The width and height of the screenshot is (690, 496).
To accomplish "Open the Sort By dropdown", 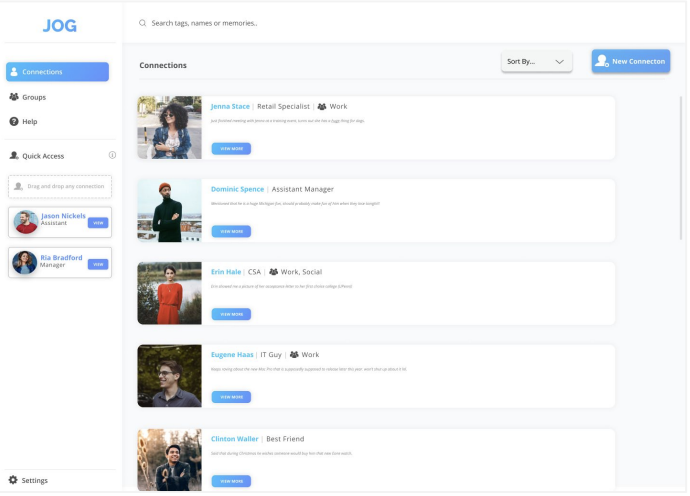I will tap(536, 62).
